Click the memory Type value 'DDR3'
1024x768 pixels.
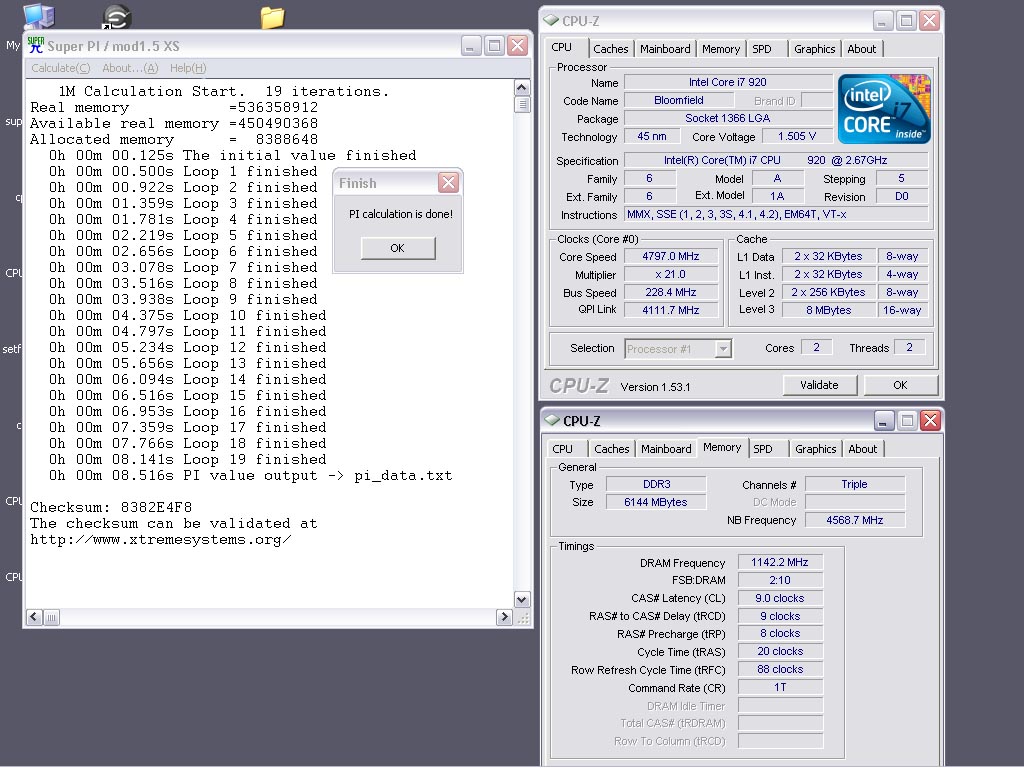[656, 485]
